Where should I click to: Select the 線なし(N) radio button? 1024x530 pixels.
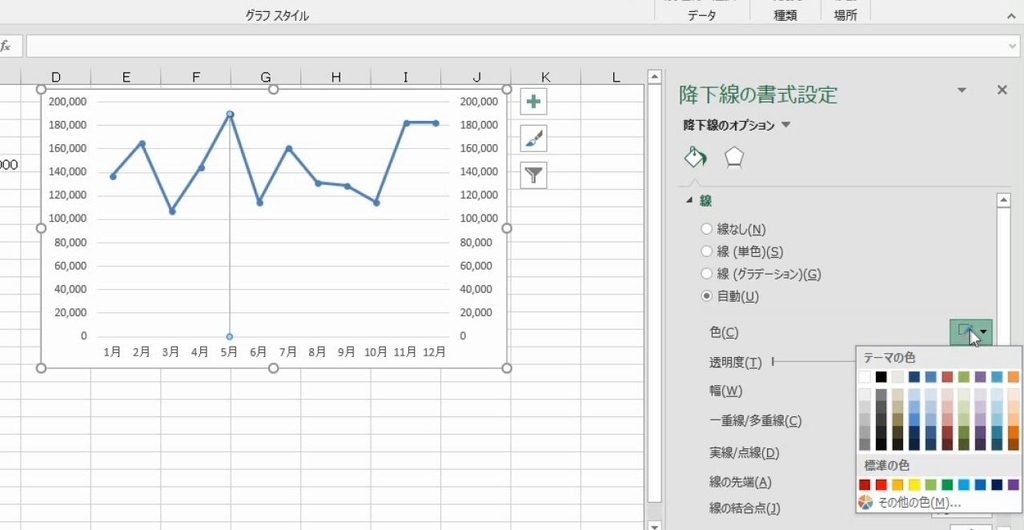[x=706, y=229]
